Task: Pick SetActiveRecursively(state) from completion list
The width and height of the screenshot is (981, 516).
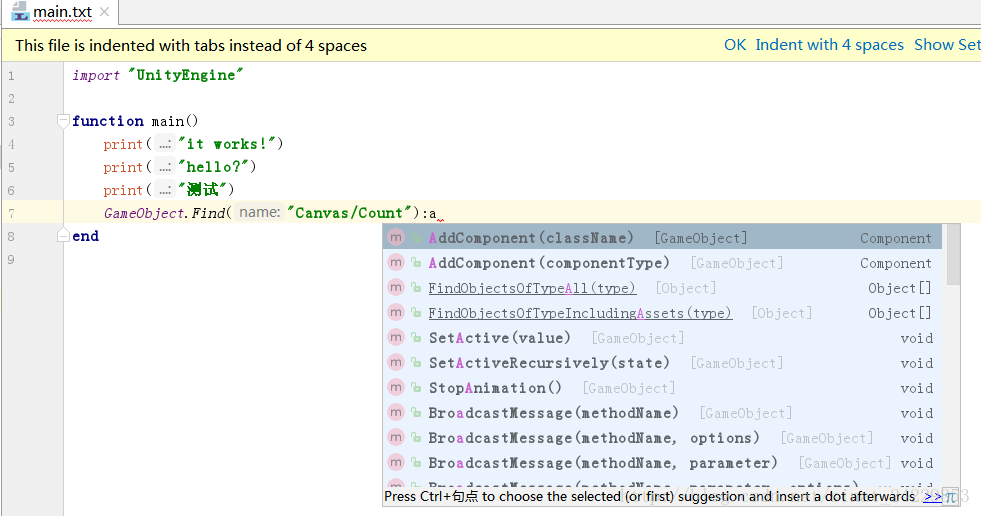Action: click(662, 363)
